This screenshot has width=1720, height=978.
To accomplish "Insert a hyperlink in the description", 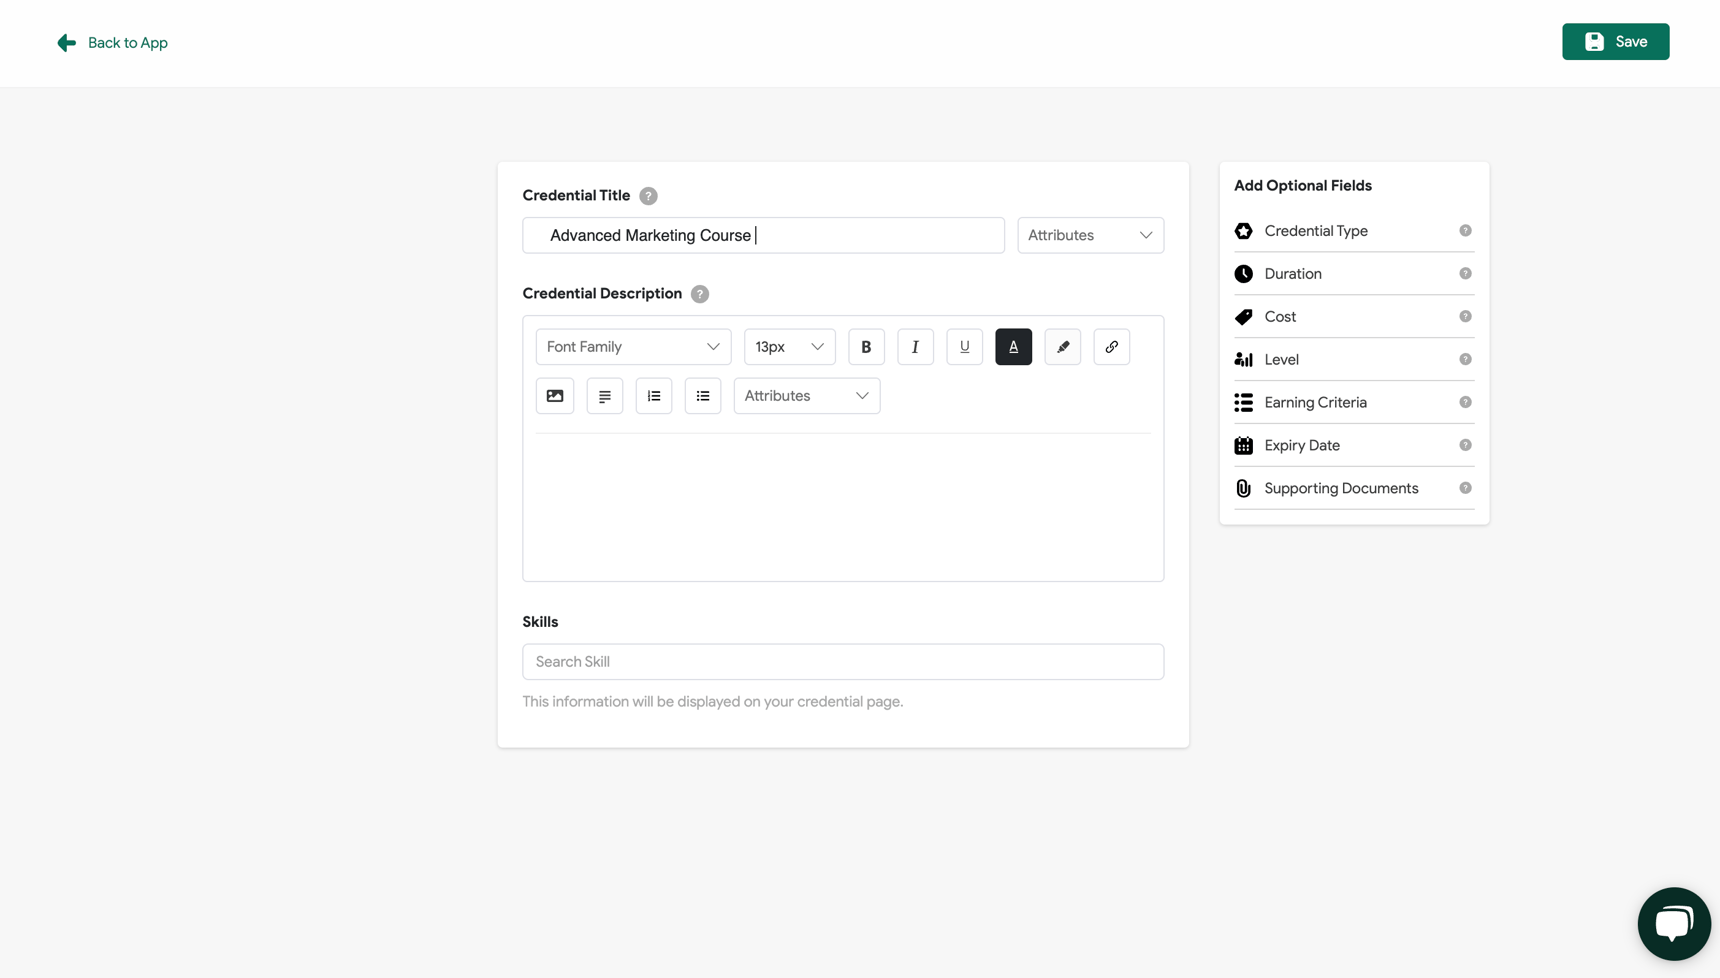I will click(x=1111, y=346).
